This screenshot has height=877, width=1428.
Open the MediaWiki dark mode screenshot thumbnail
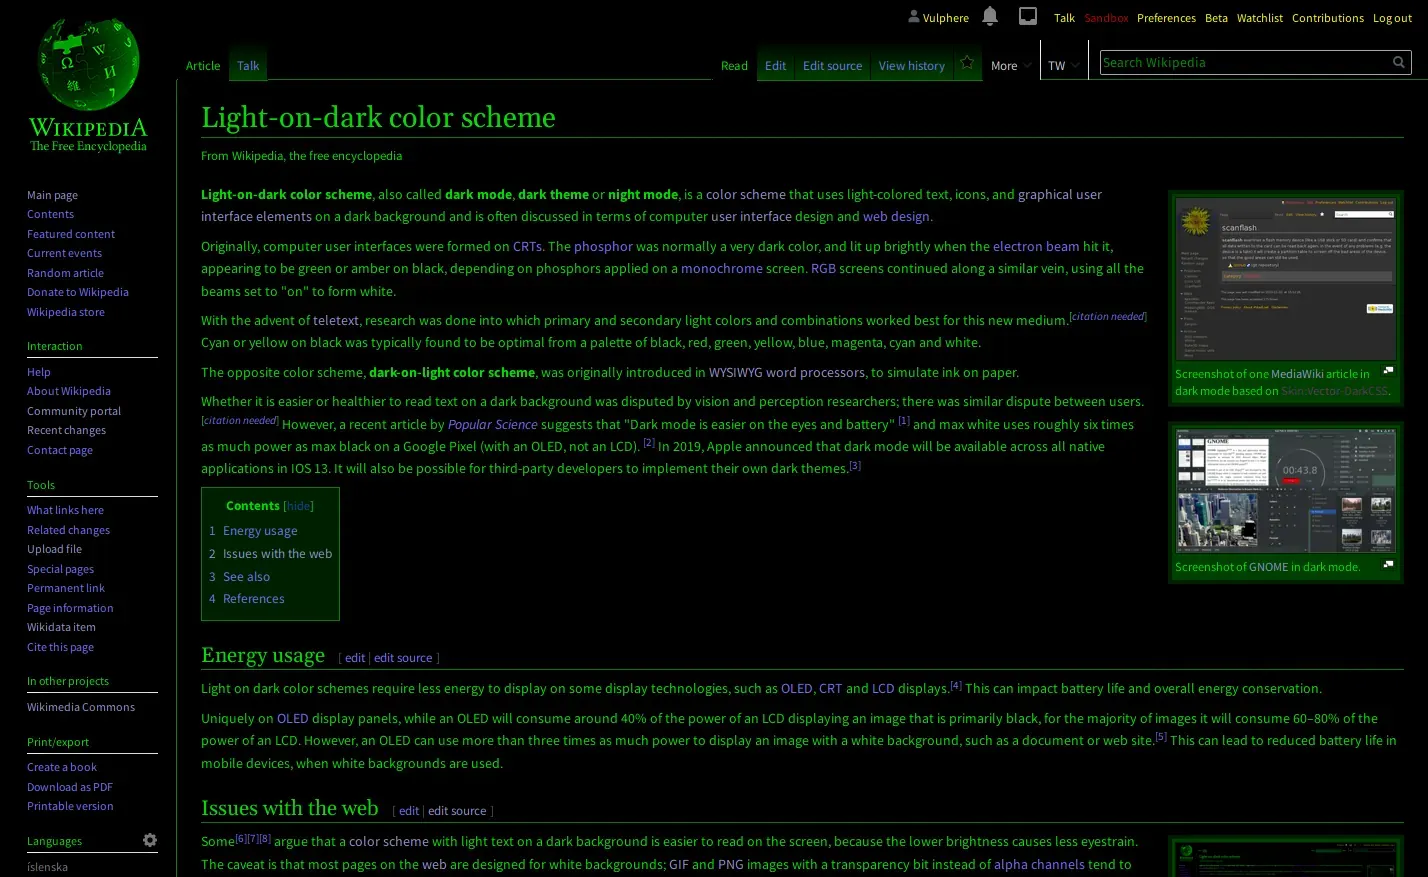pyautogui.click(x=1285, y=278)
